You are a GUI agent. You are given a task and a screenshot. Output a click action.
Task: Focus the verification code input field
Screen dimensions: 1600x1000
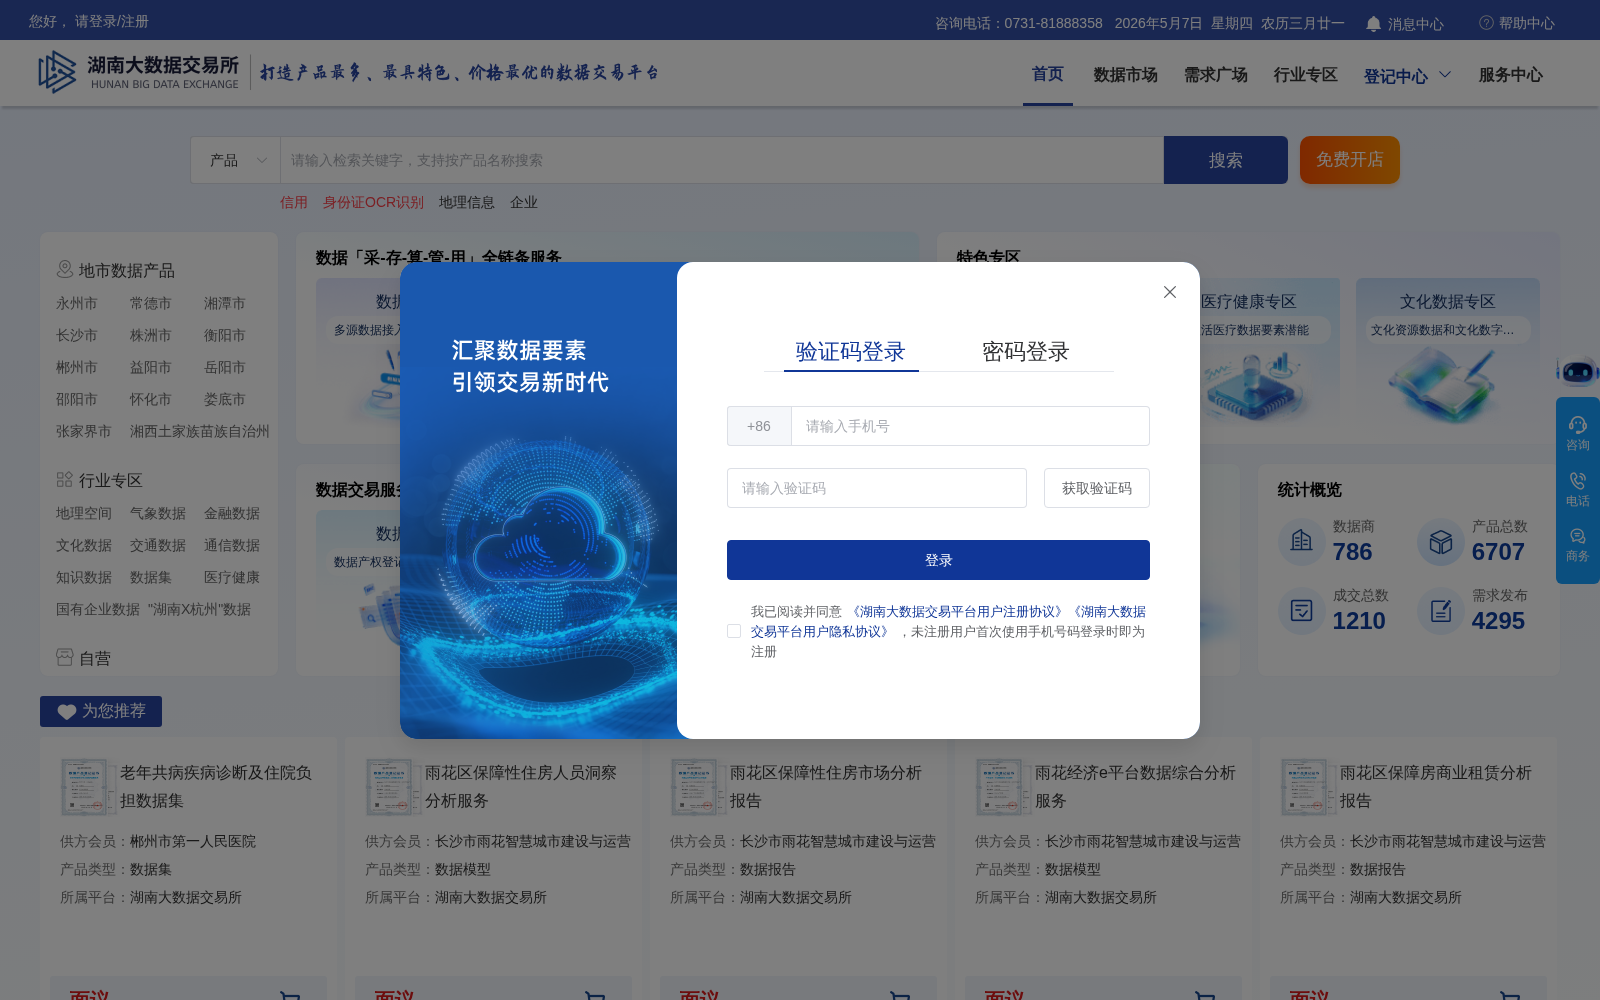pyautogui.click(x=877, y=488)
